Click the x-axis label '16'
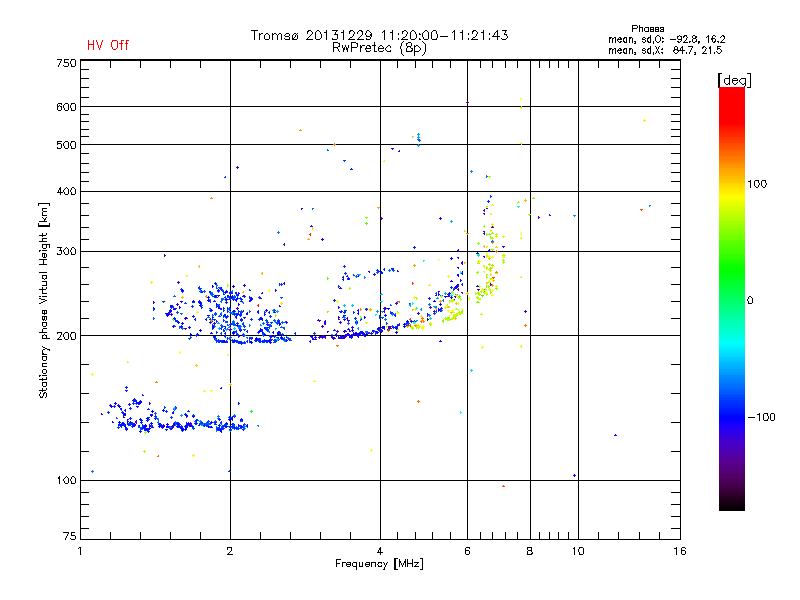Screen dimensions: 800x600 [680, 551]
